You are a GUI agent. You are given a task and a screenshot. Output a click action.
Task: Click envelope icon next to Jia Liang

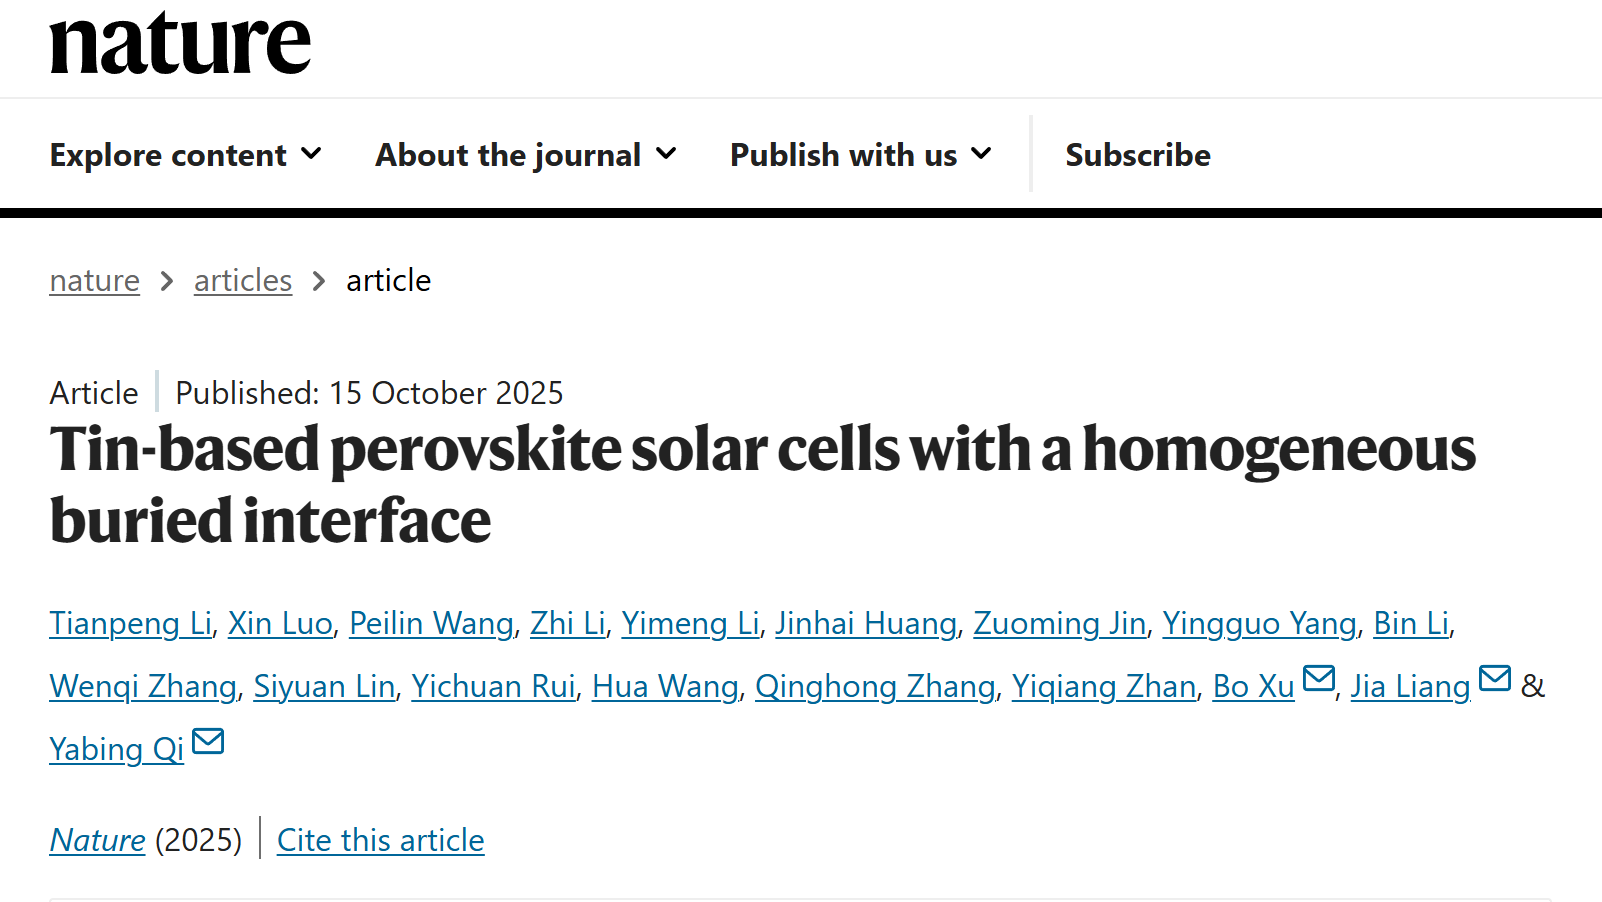pyautogui.click(x=1495, y=679)
